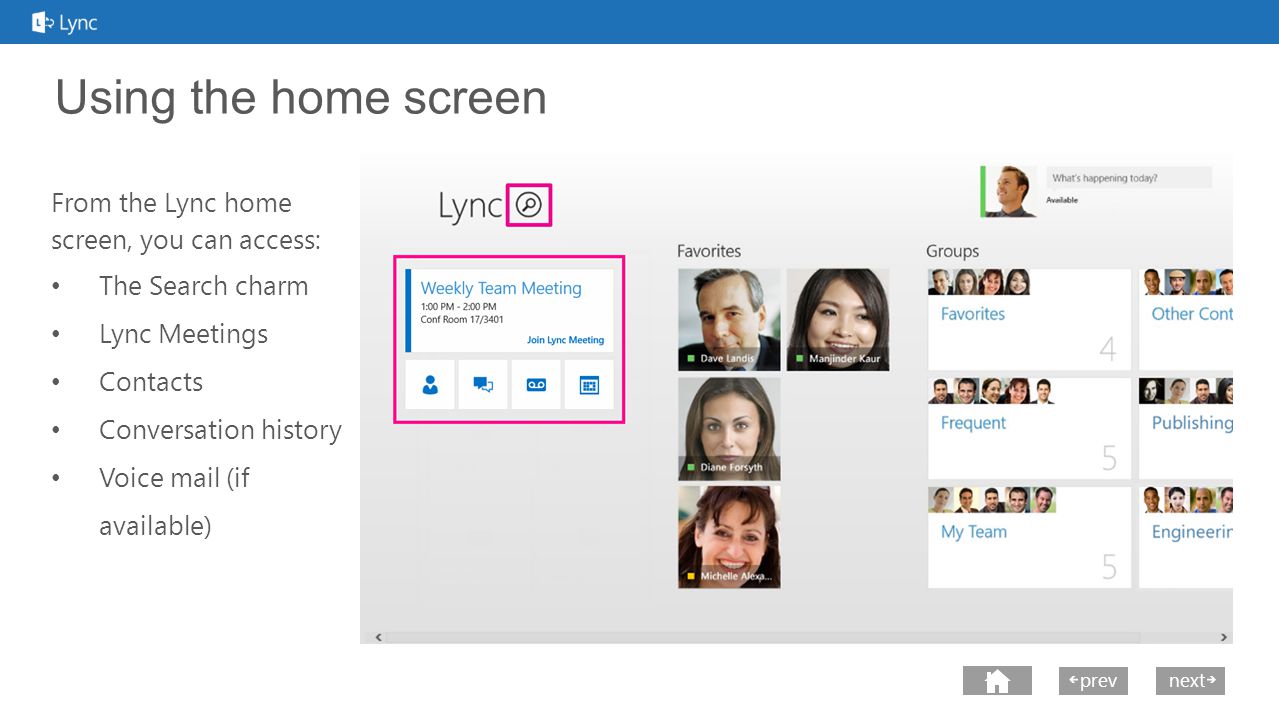This screenshot has width=1279, height=720.
Task: Click the 'Conf Room 17/3401' text
Action: click(462, 320)
